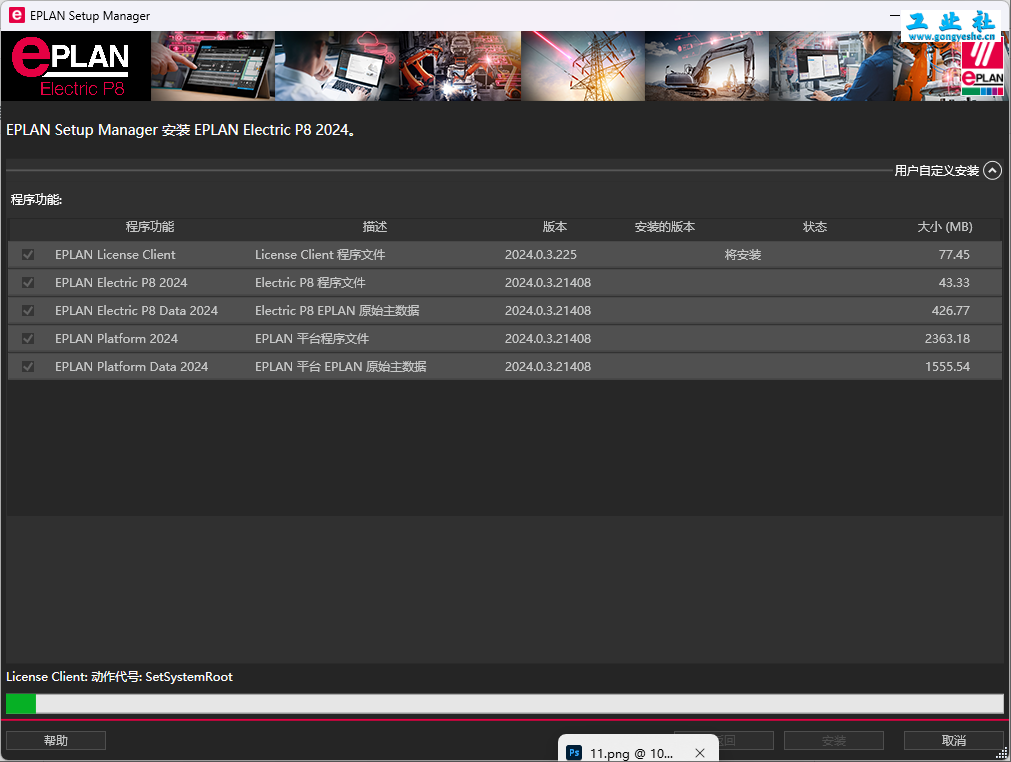Close the 11.png taskbar preview popup

point(700,753)
